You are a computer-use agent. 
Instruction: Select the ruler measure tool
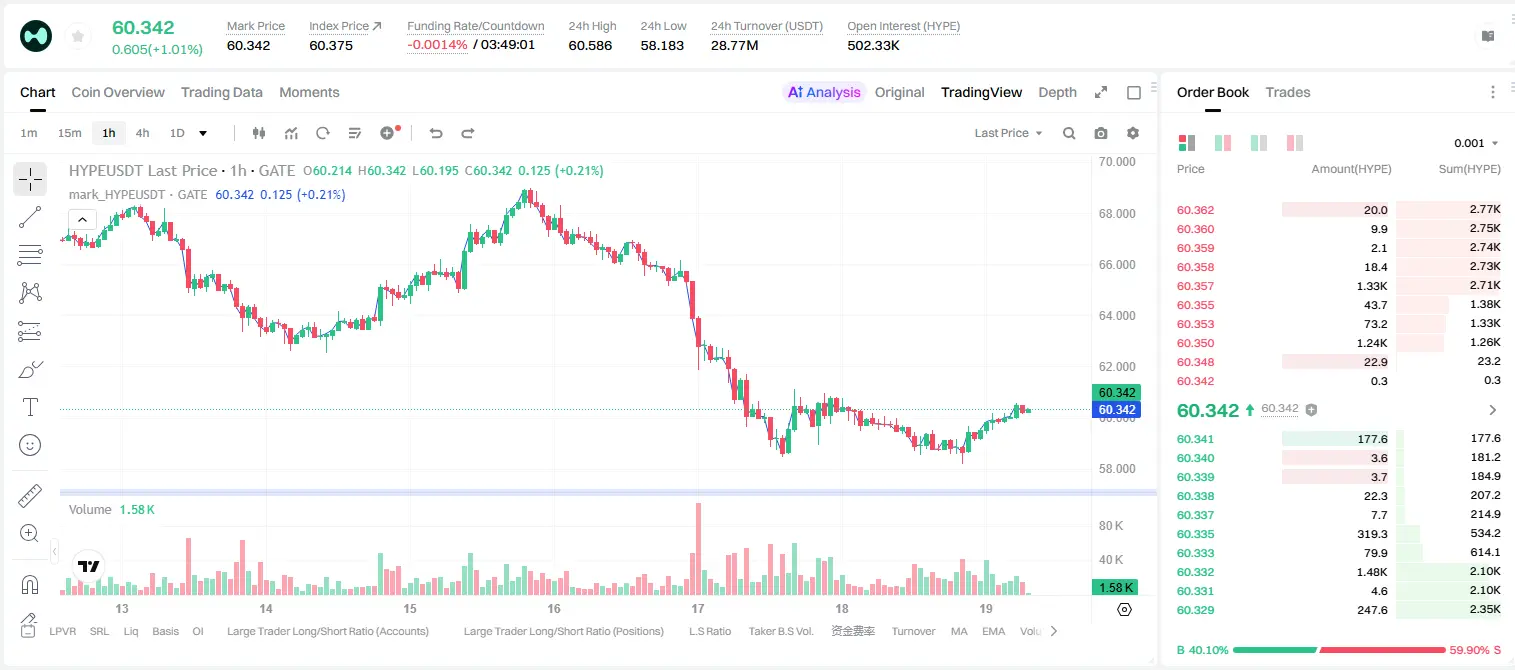(x=30, y=496)
